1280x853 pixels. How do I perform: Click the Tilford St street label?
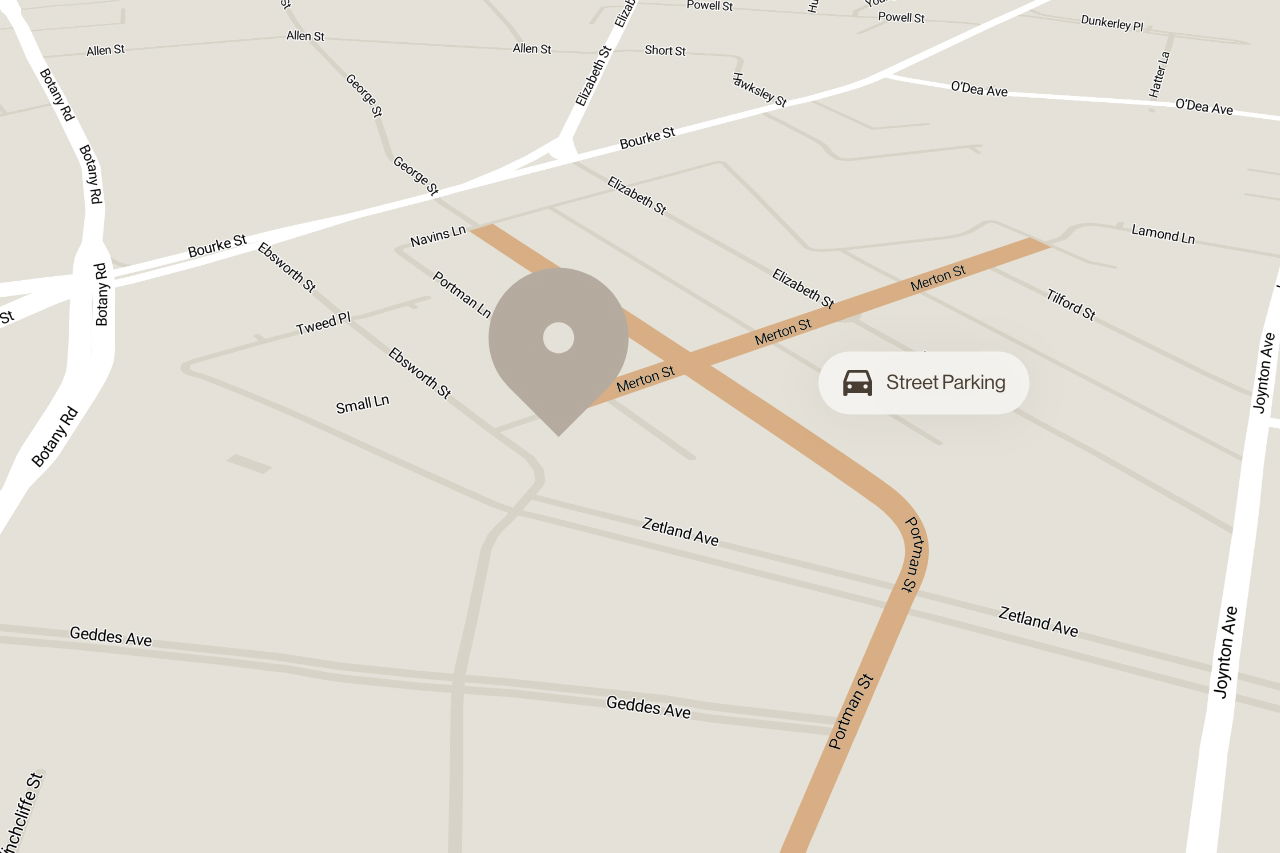coord(1071,304)
